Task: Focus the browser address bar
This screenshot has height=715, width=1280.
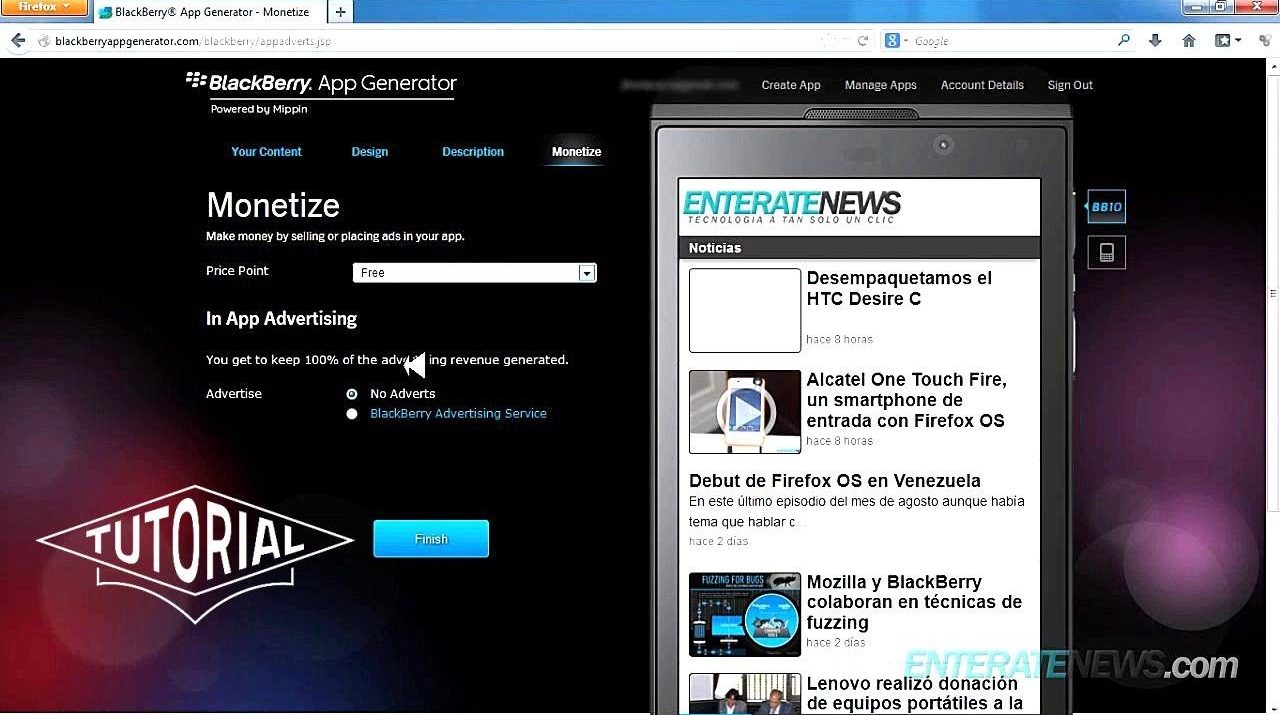Action: point(440,41)
